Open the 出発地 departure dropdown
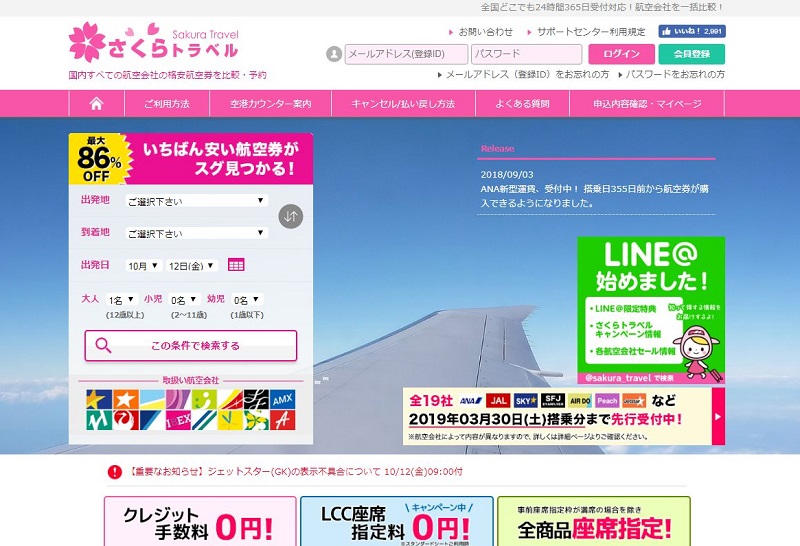This screenshot has width=800, height=546. click(196, 200)
